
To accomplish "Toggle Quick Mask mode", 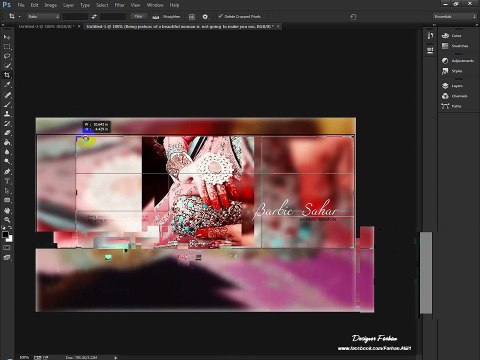I will pos(7,248).
